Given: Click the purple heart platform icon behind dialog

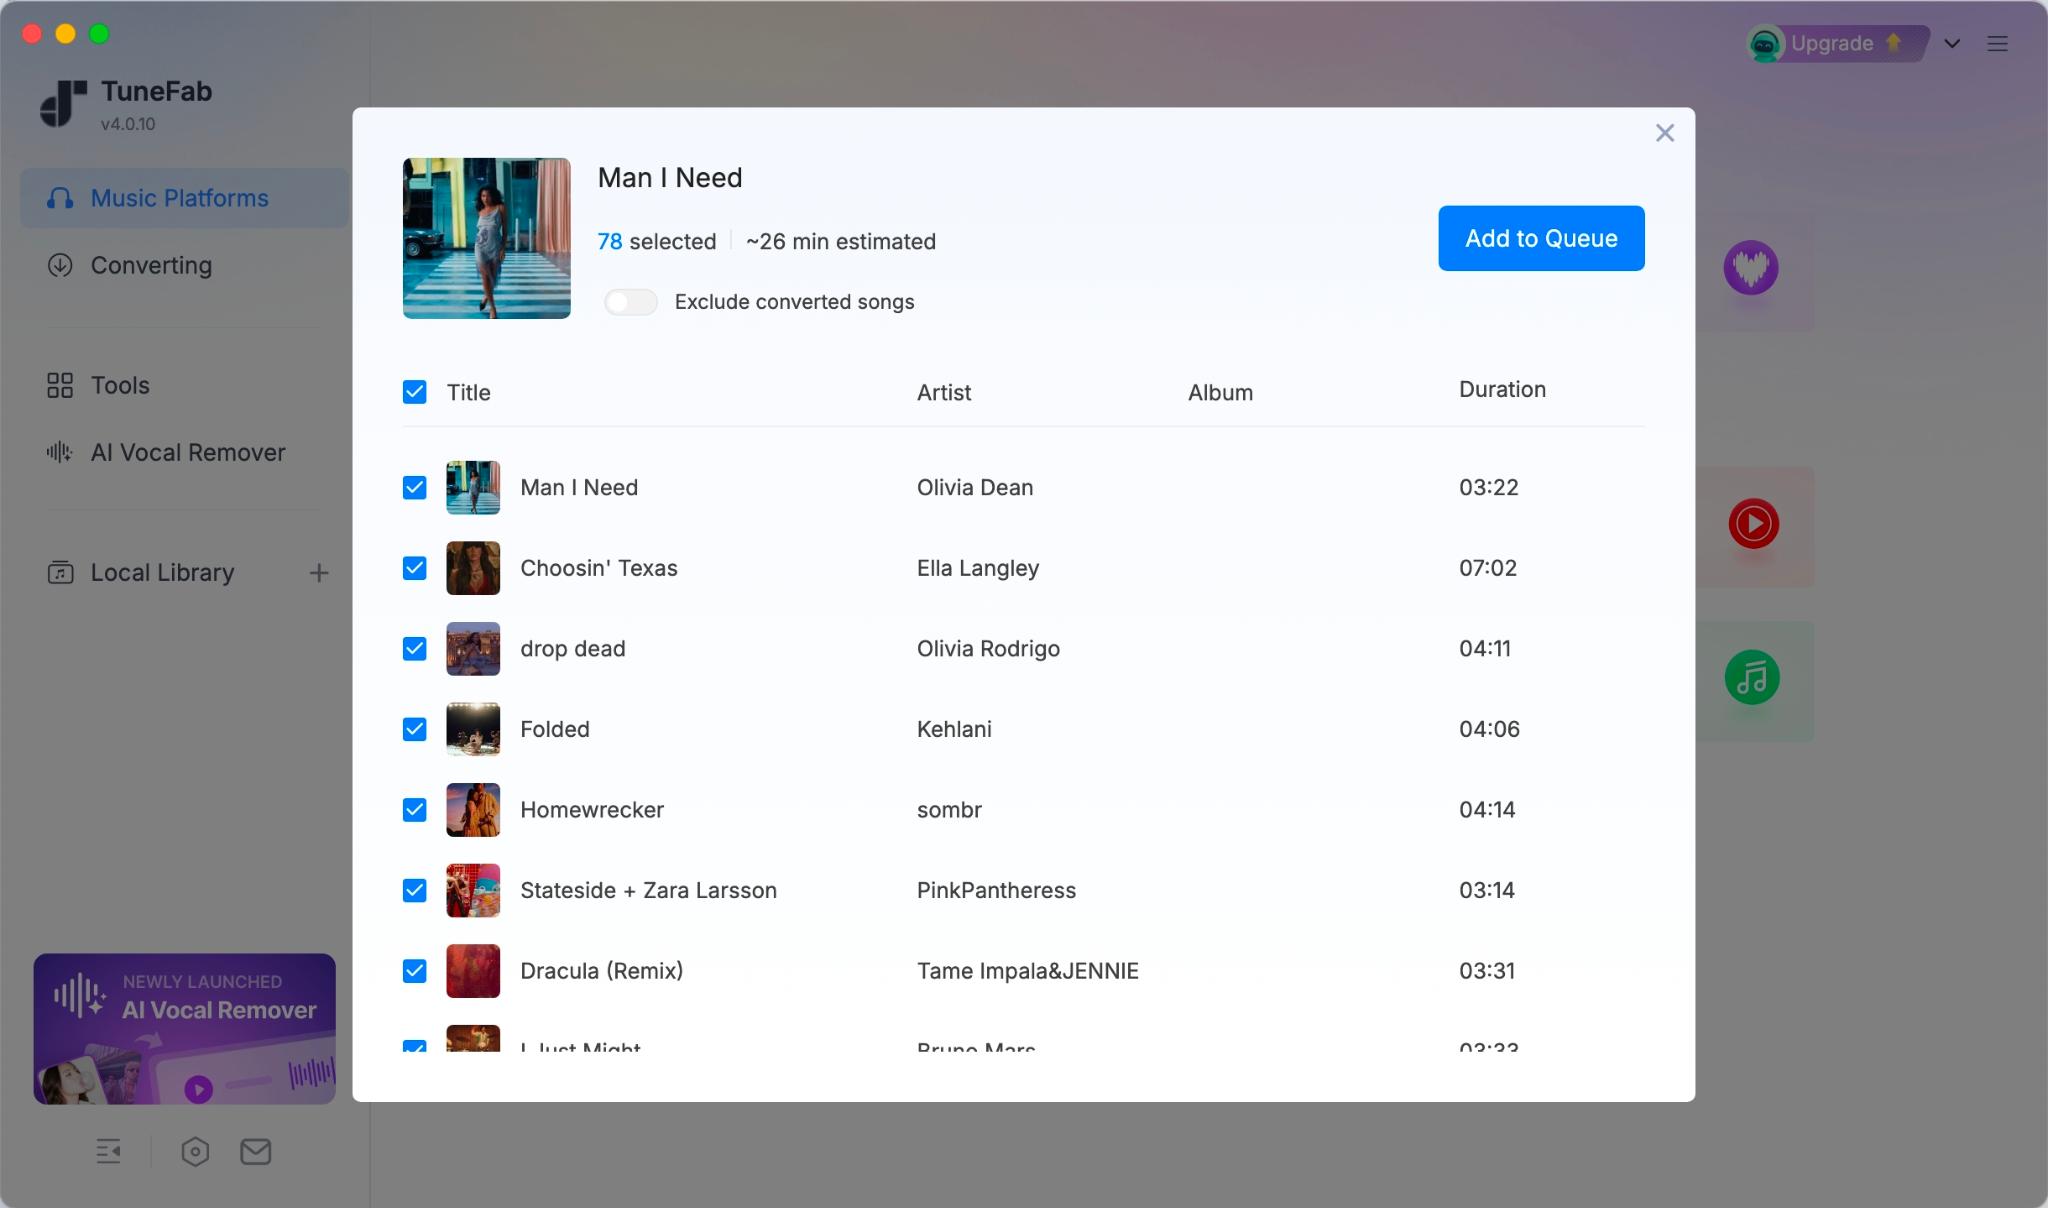Looking at the screenshot, I should coord(1751,267).
